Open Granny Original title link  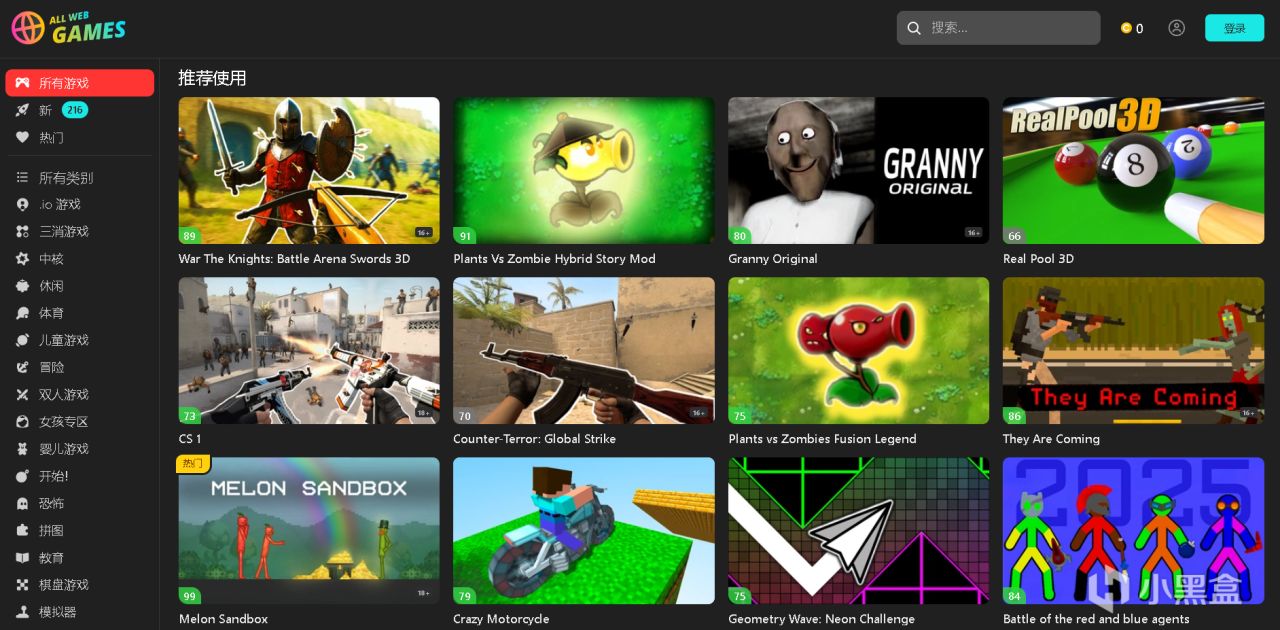tap(773, 258)
